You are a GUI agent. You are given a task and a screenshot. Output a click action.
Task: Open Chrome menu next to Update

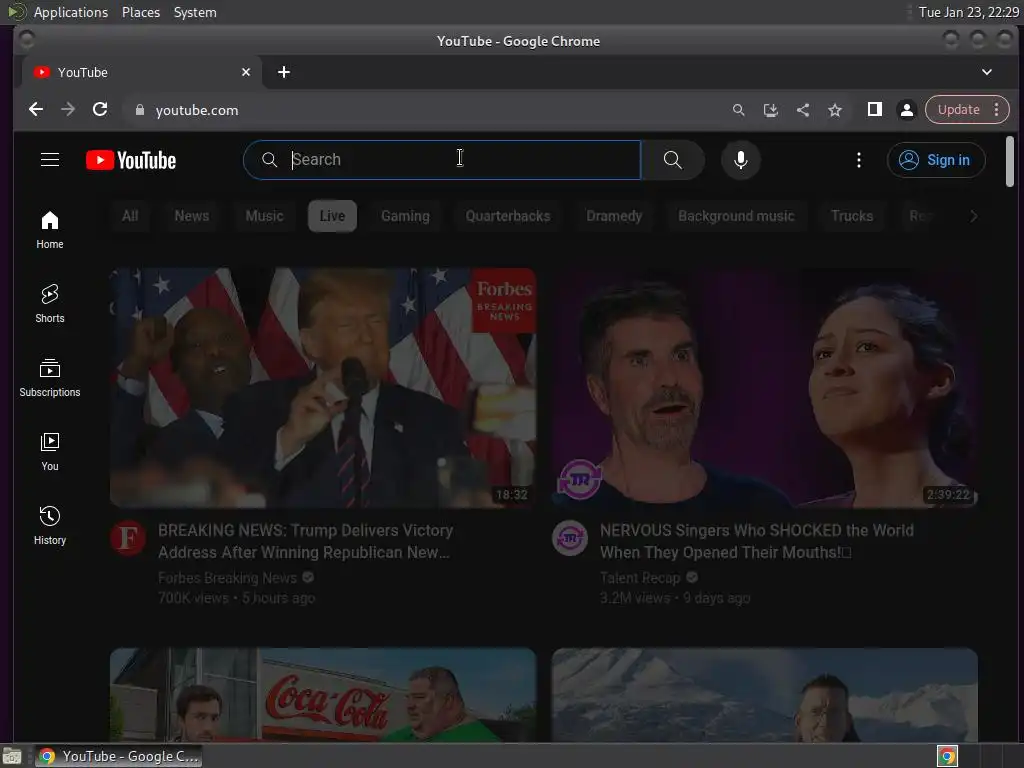997,110
